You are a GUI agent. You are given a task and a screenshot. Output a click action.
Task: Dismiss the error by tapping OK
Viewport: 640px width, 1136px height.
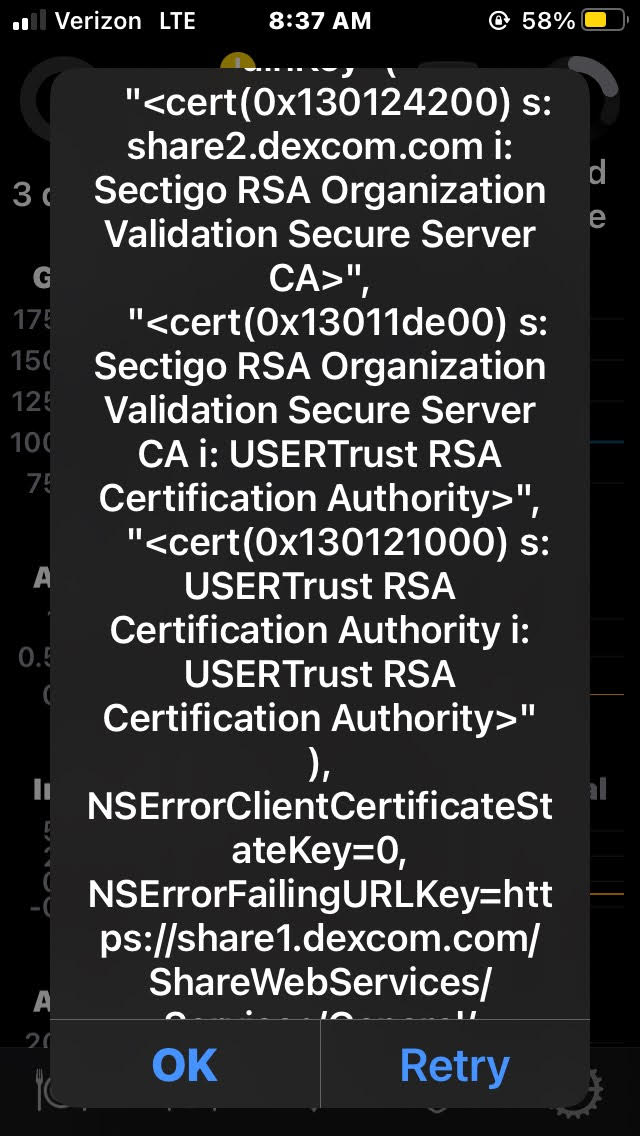[183, 1065]
